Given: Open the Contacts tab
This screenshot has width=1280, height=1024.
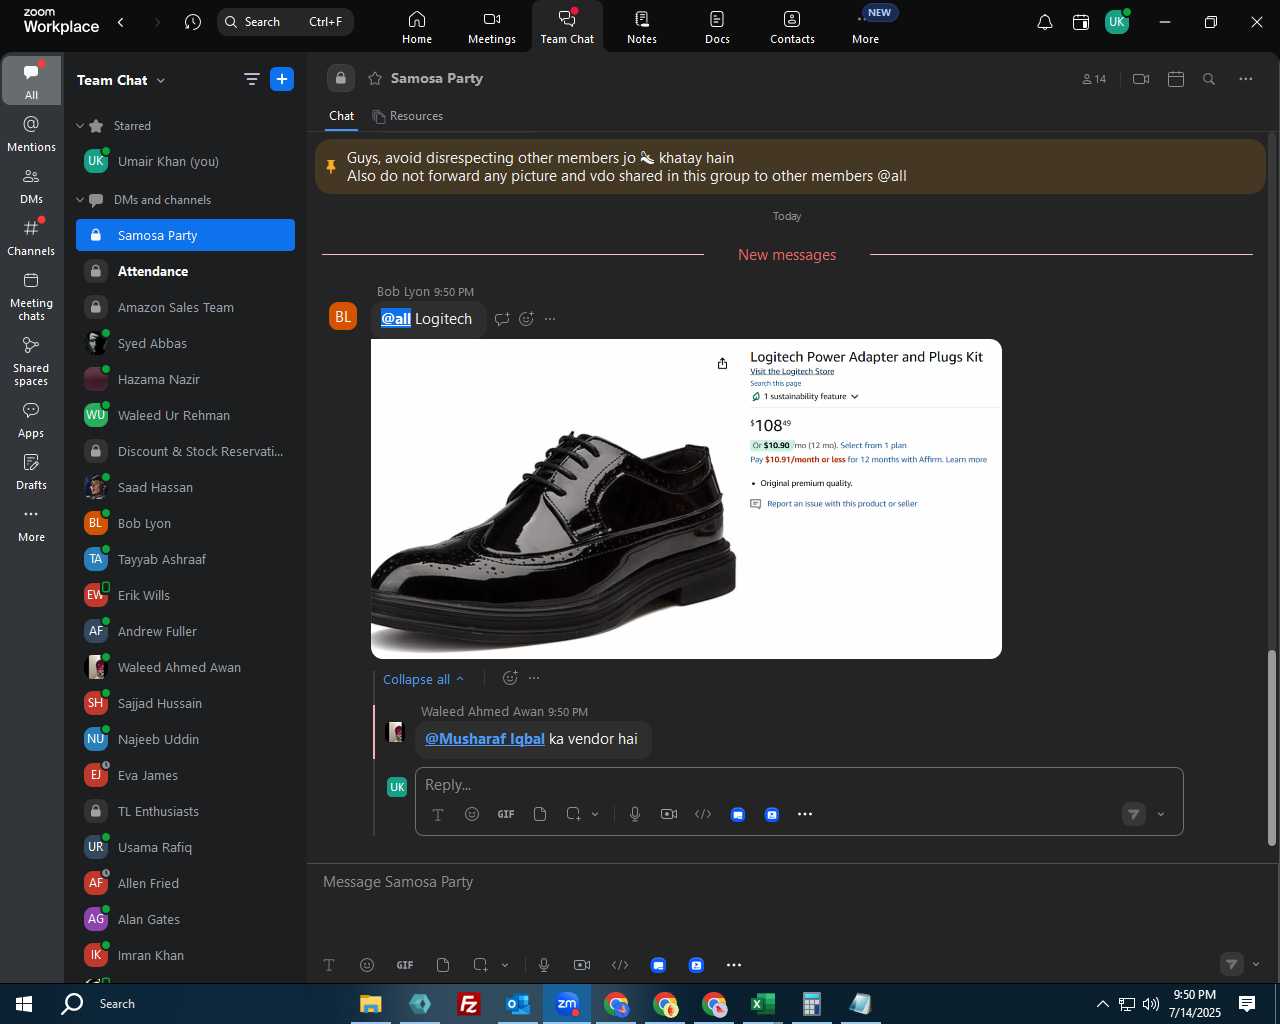Looking at the screenshot, I should pos(792,27).
